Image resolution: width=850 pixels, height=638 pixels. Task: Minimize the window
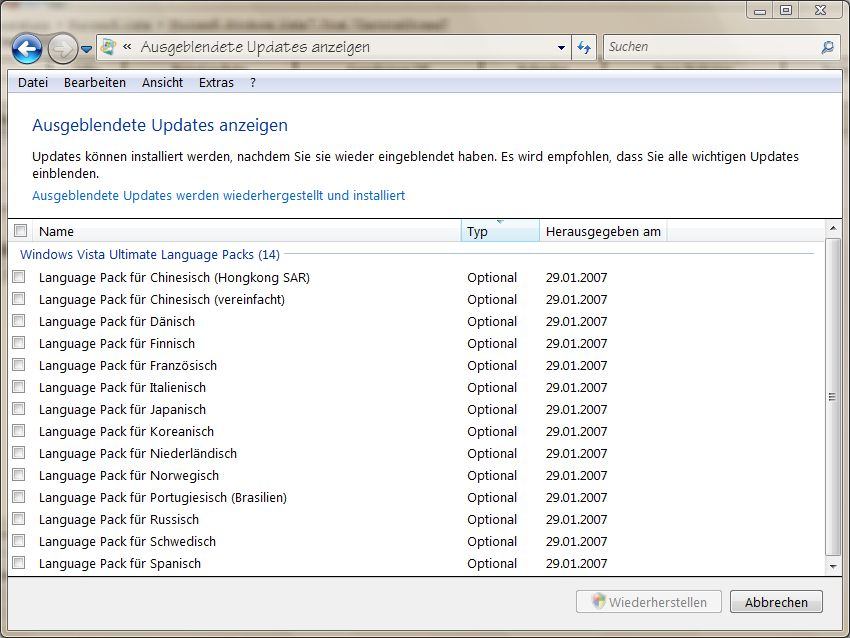[x=759, y=10]
